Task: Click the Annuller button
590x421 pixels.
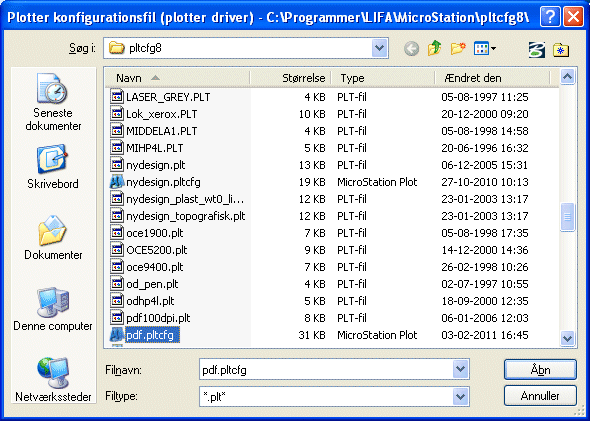Action: [x=540, y=396]
